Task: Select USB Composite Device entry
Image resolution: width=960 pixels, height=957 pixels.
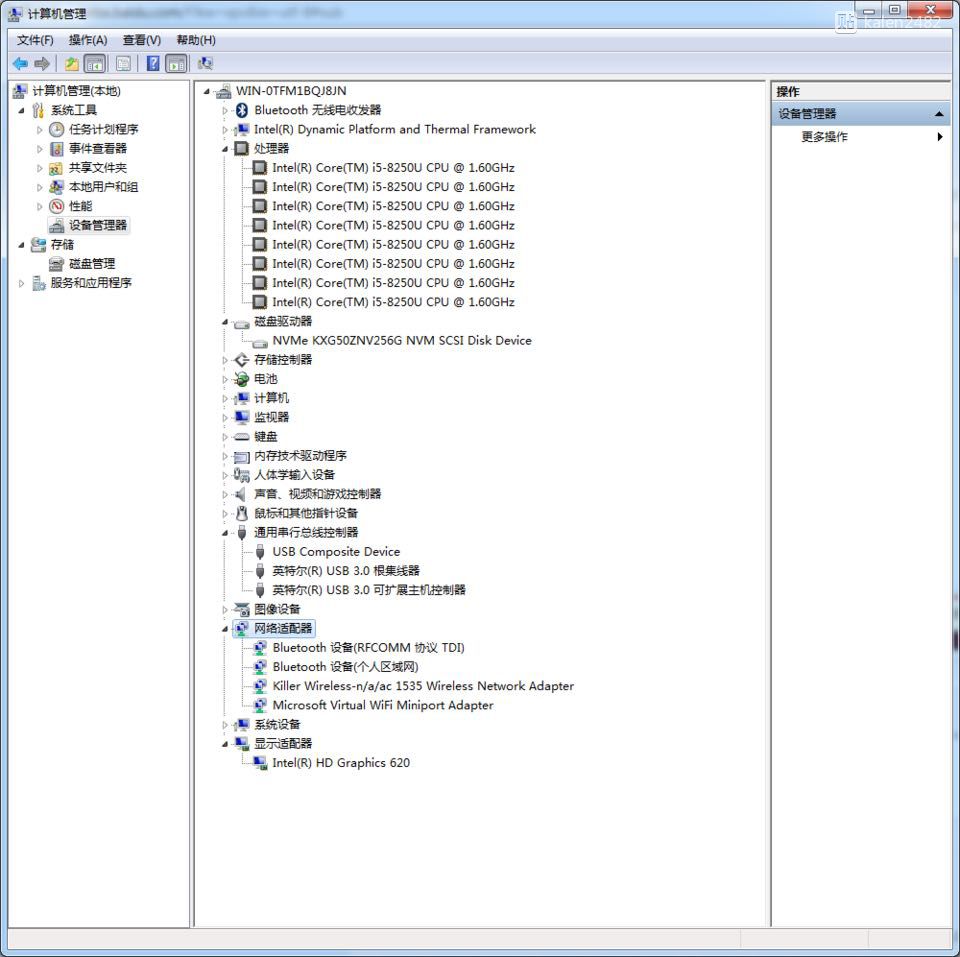Action: point(336,552)
